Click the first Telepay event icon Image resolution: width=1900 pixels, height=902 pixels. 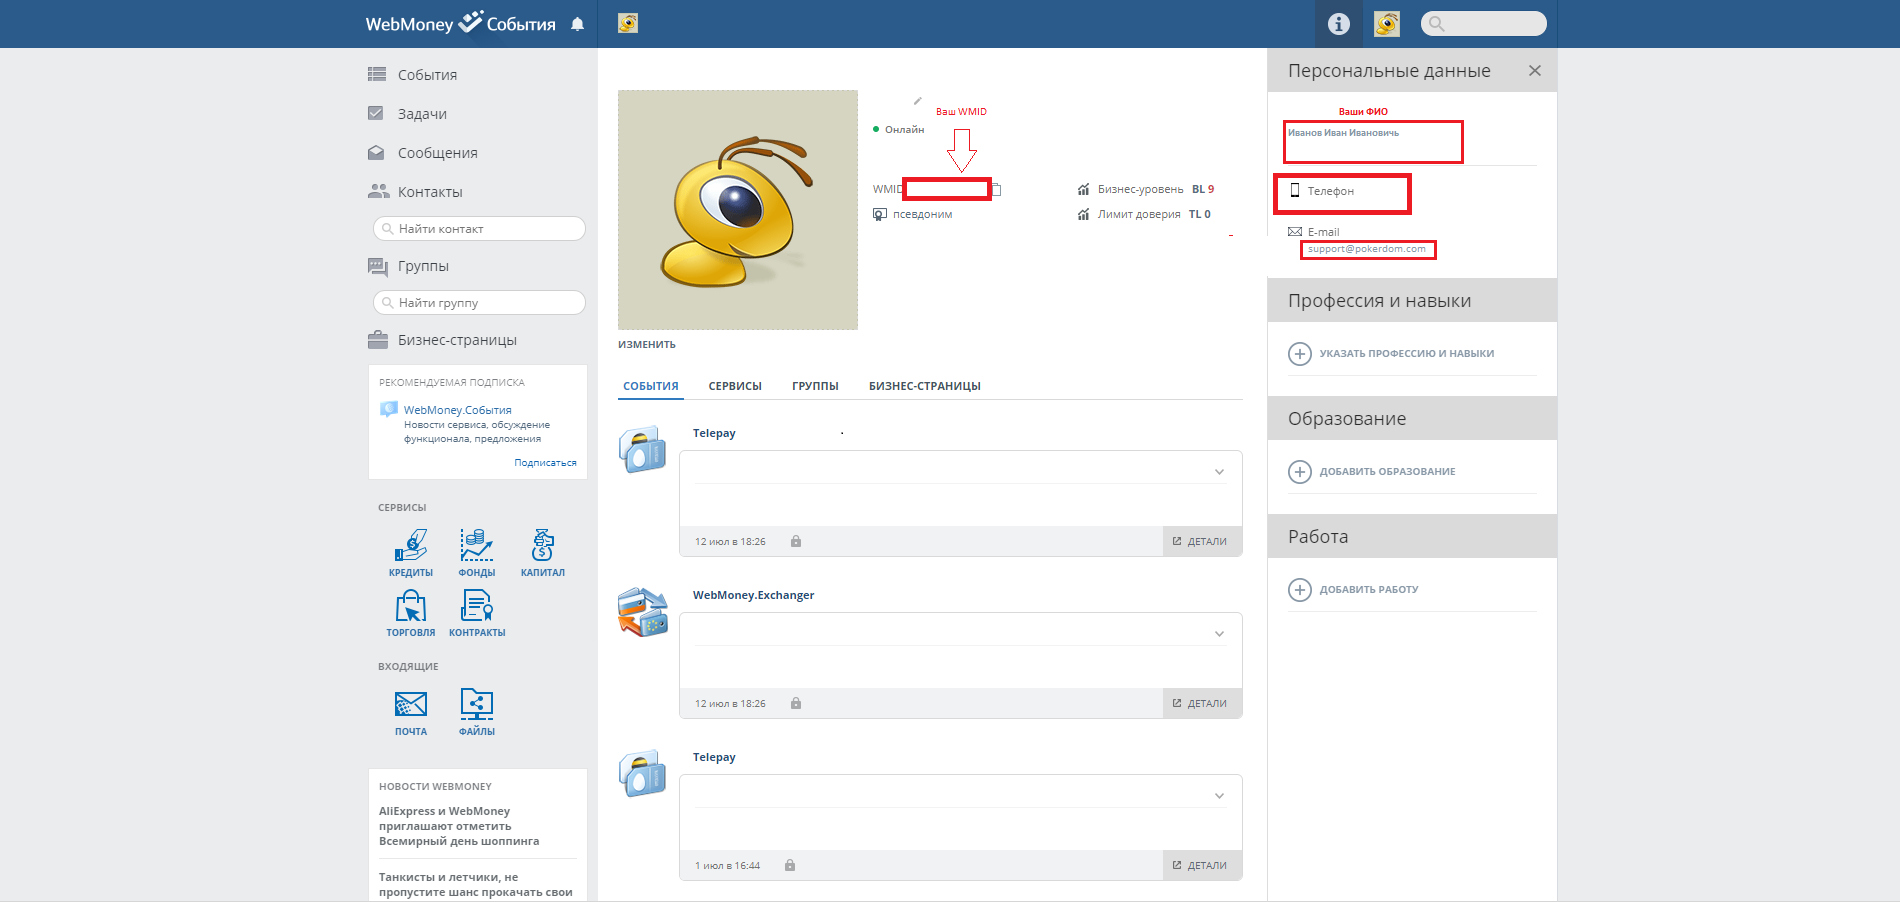click(x=642, y=449)
